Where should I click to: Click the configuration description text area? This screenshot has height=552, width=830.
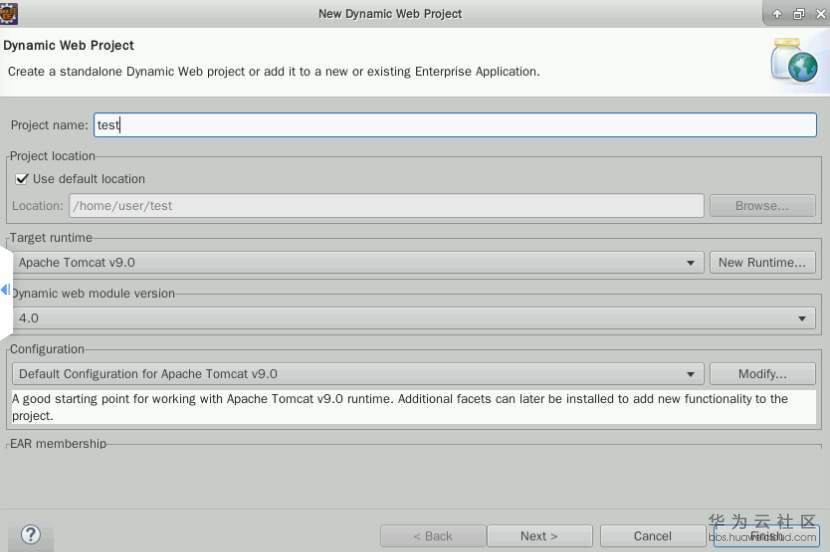(x=414, y=407)
